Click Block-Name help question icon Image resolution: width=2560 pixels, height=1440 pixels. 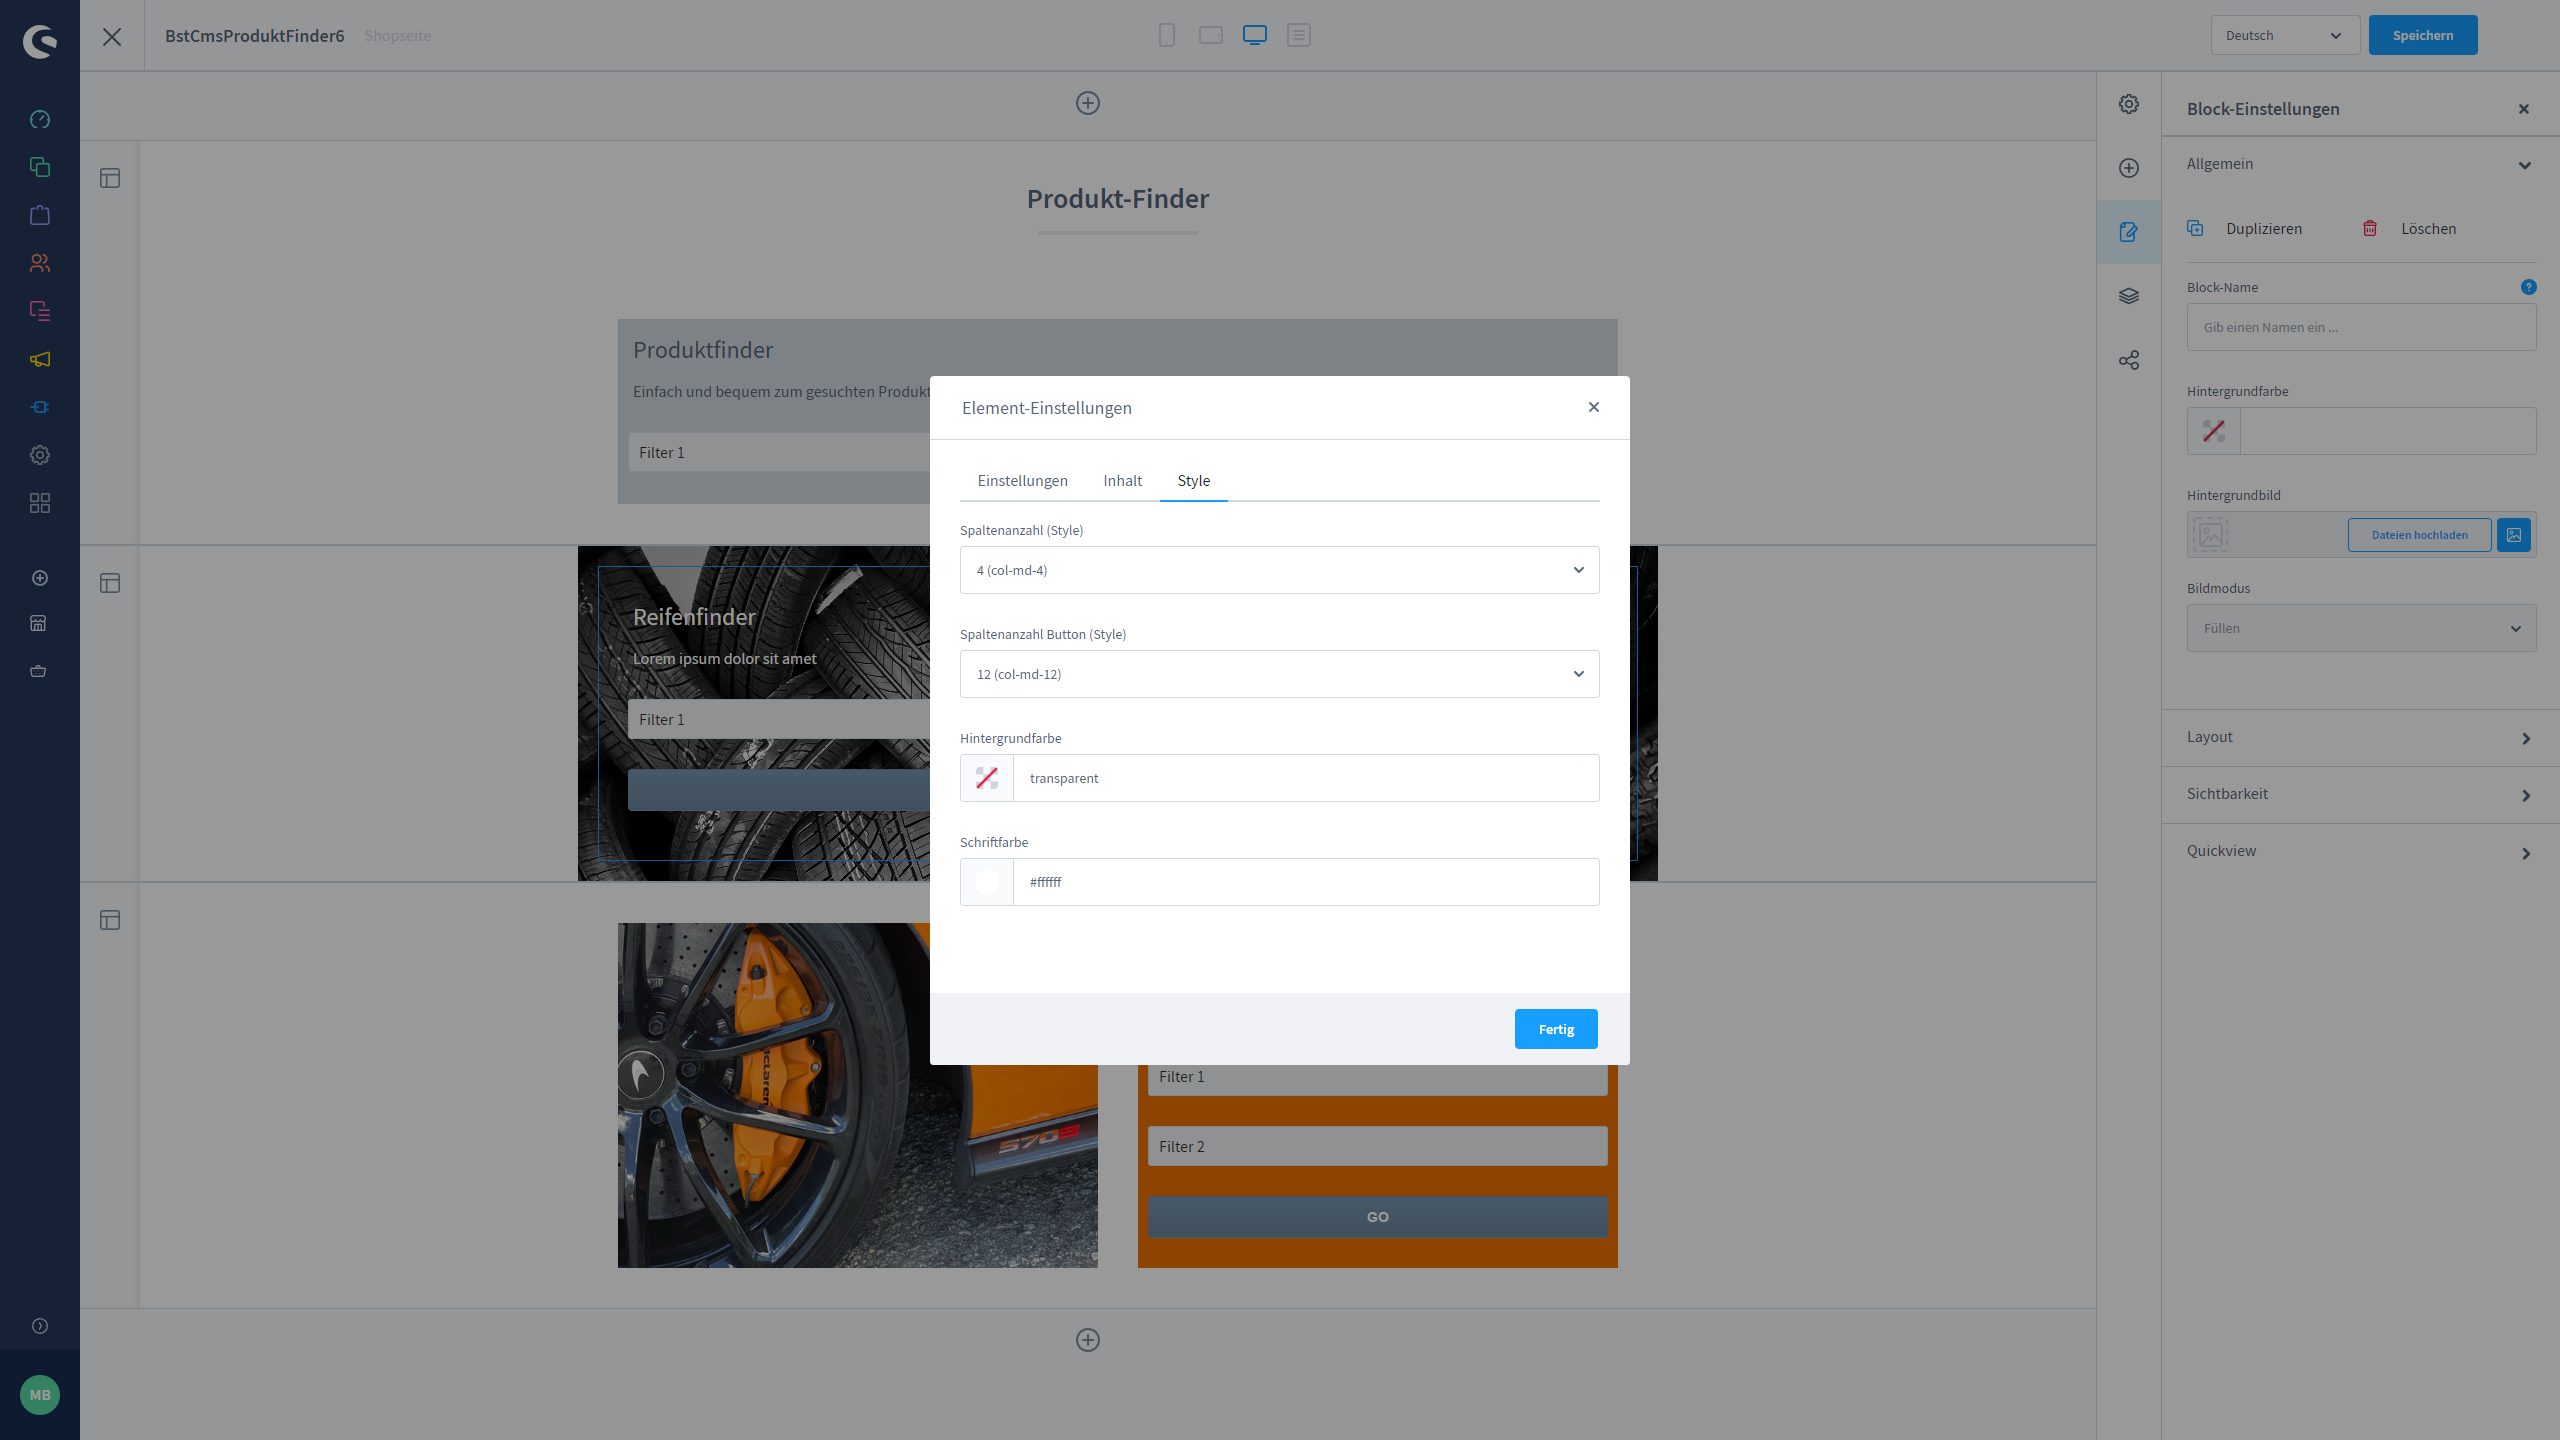(x=2529, y=287)
